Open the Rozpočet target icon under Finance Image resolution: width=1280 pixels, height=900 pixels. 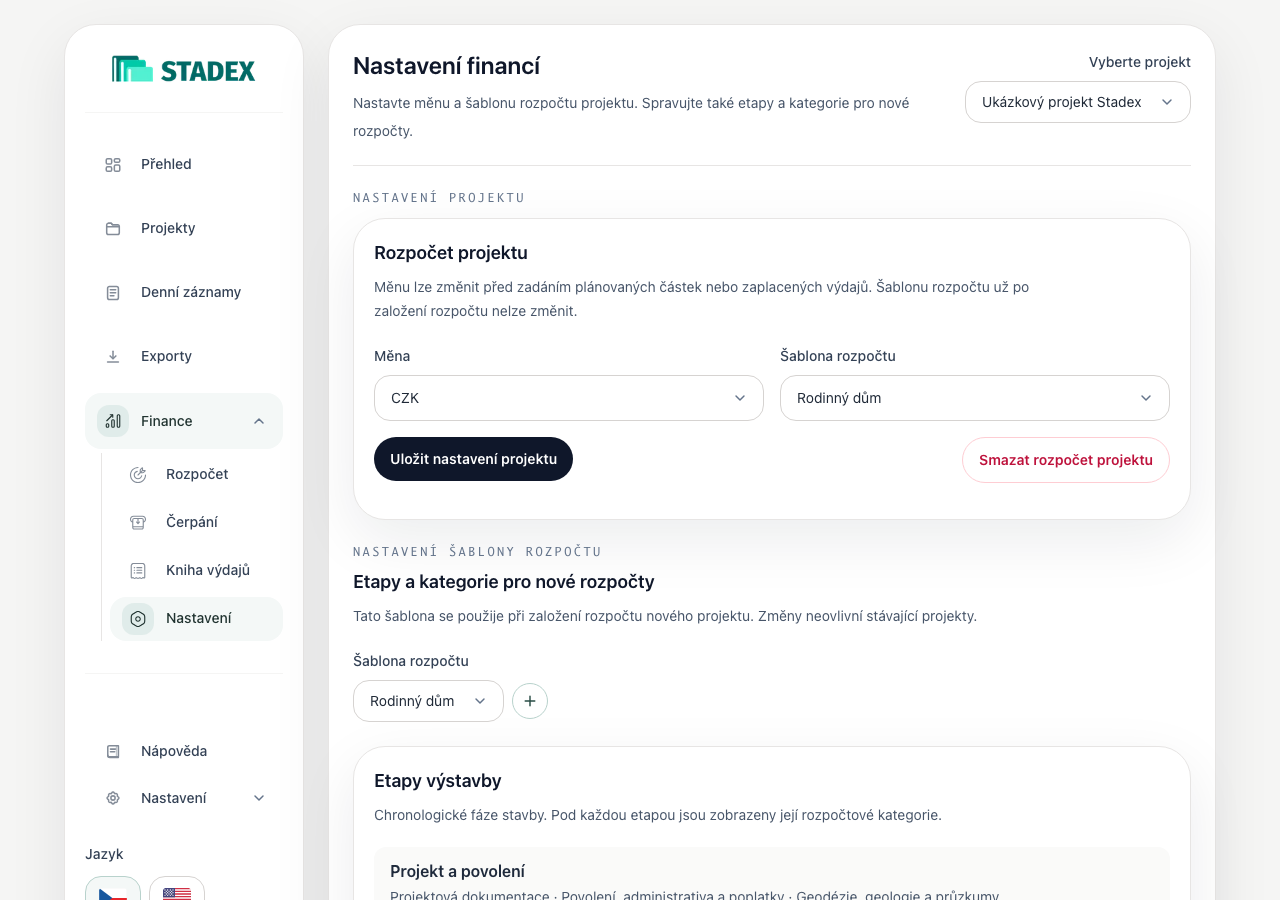[x=138, y=475]
